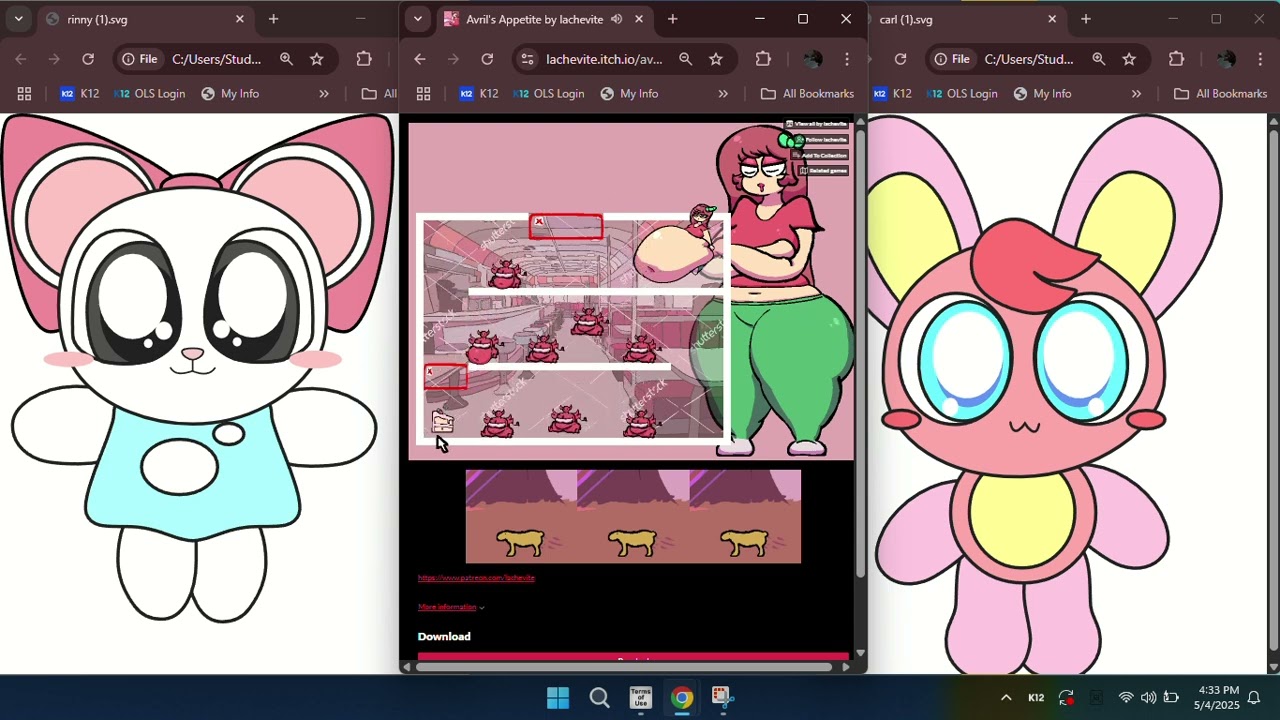Open My Info bookmark in middle window
Image resolution: width=1280 pixels, height=720 pixels.
pyautogui.click(x=629, y=94)
